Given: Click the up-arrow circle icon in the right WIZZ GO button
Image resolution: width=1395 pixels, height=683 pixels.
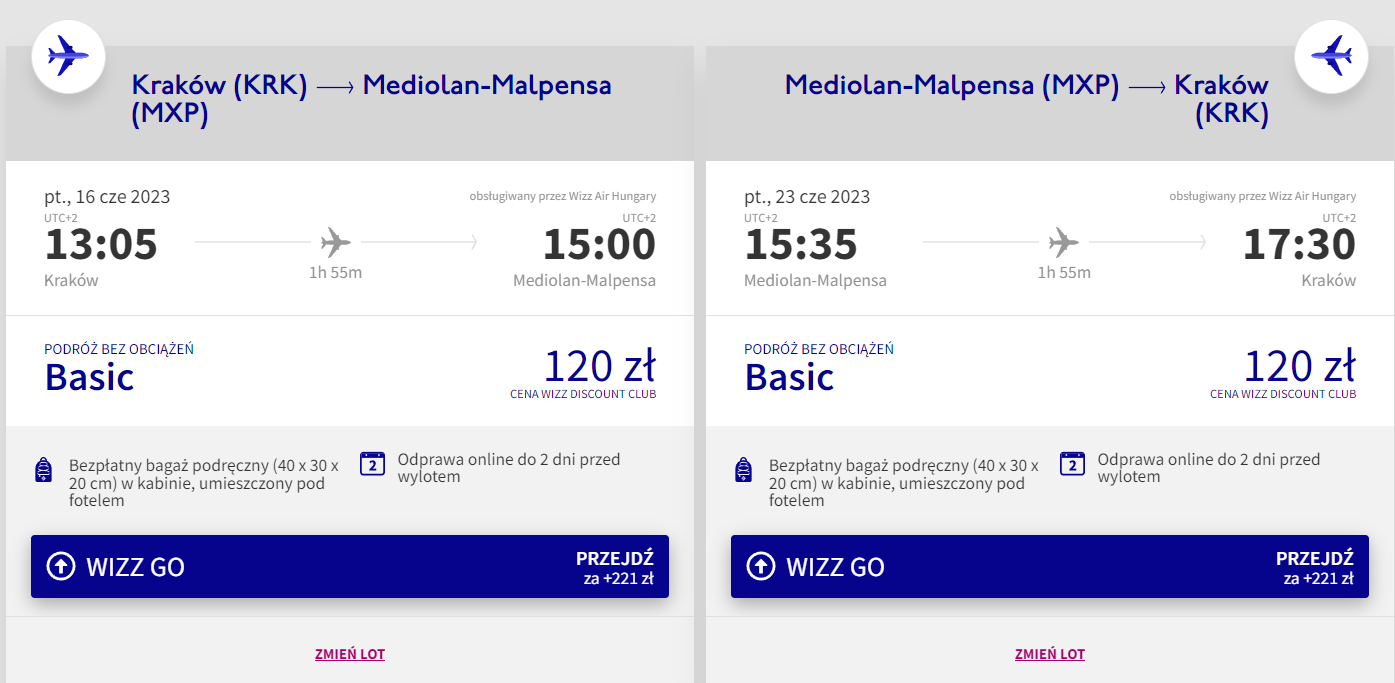Looking at the screenshot, I should [761, 567].
